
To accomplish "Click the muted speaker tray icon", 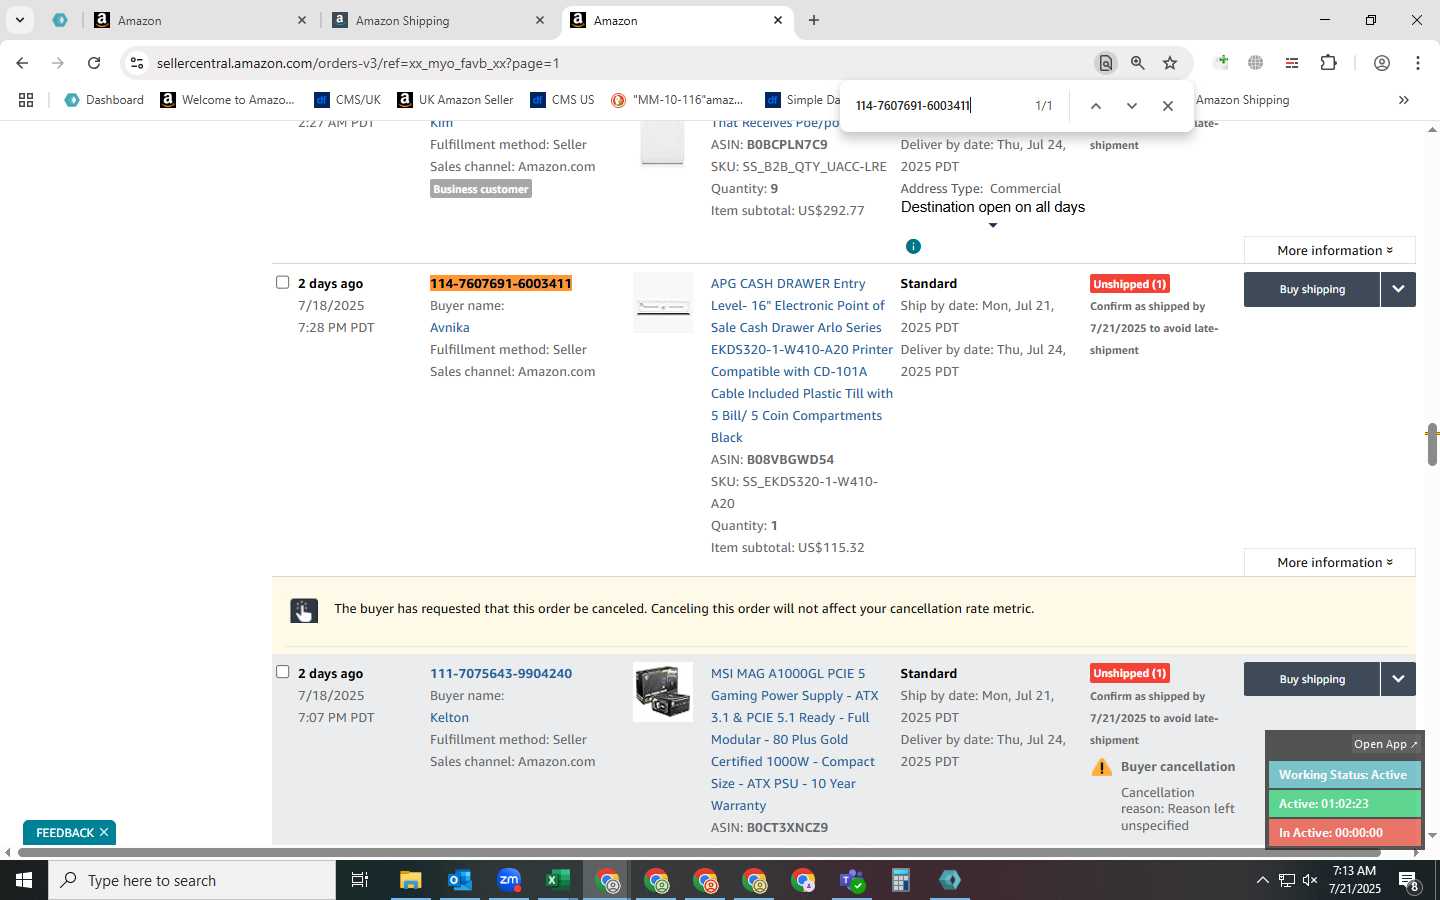I will [x=1310, y=880].
